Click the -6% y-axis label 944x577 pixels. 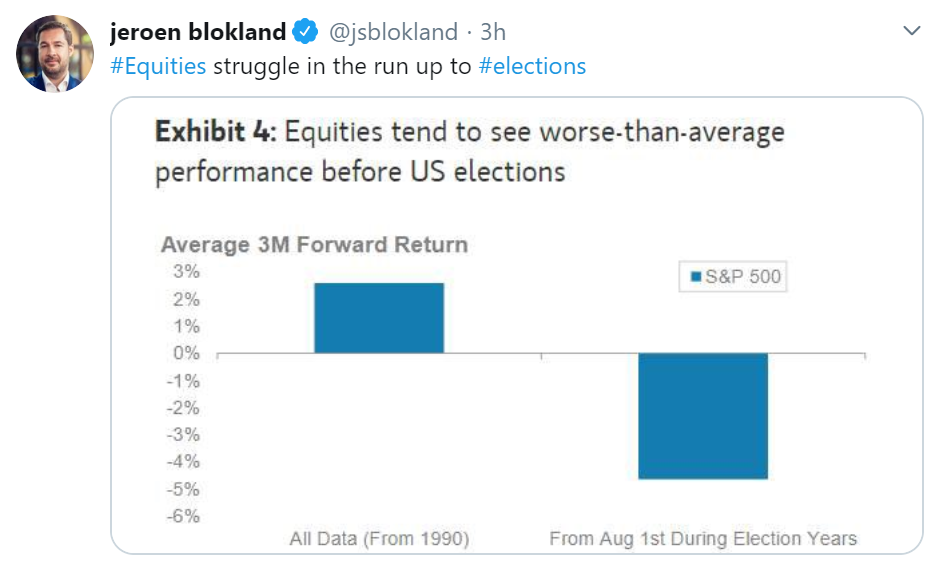coord(186,516)
